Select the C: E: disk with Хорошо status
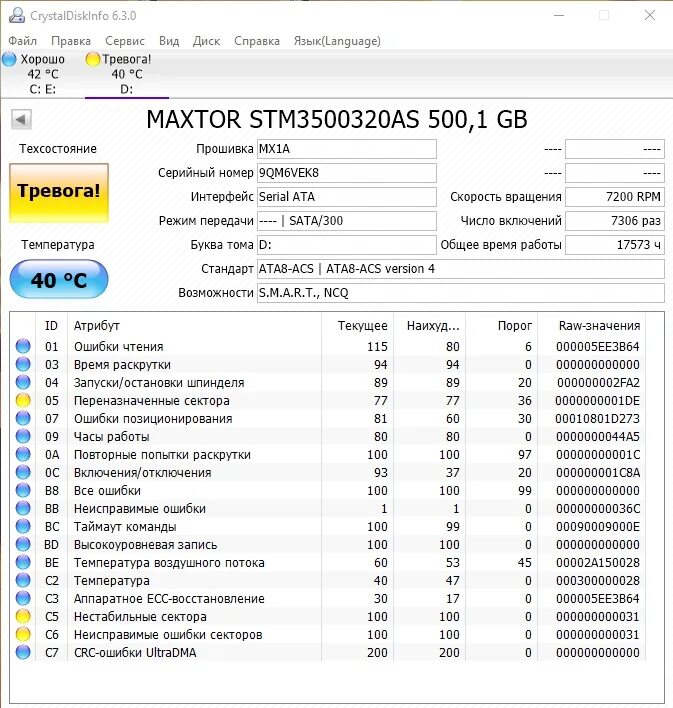Screen dimensions: 673x708 pos(42,74)
